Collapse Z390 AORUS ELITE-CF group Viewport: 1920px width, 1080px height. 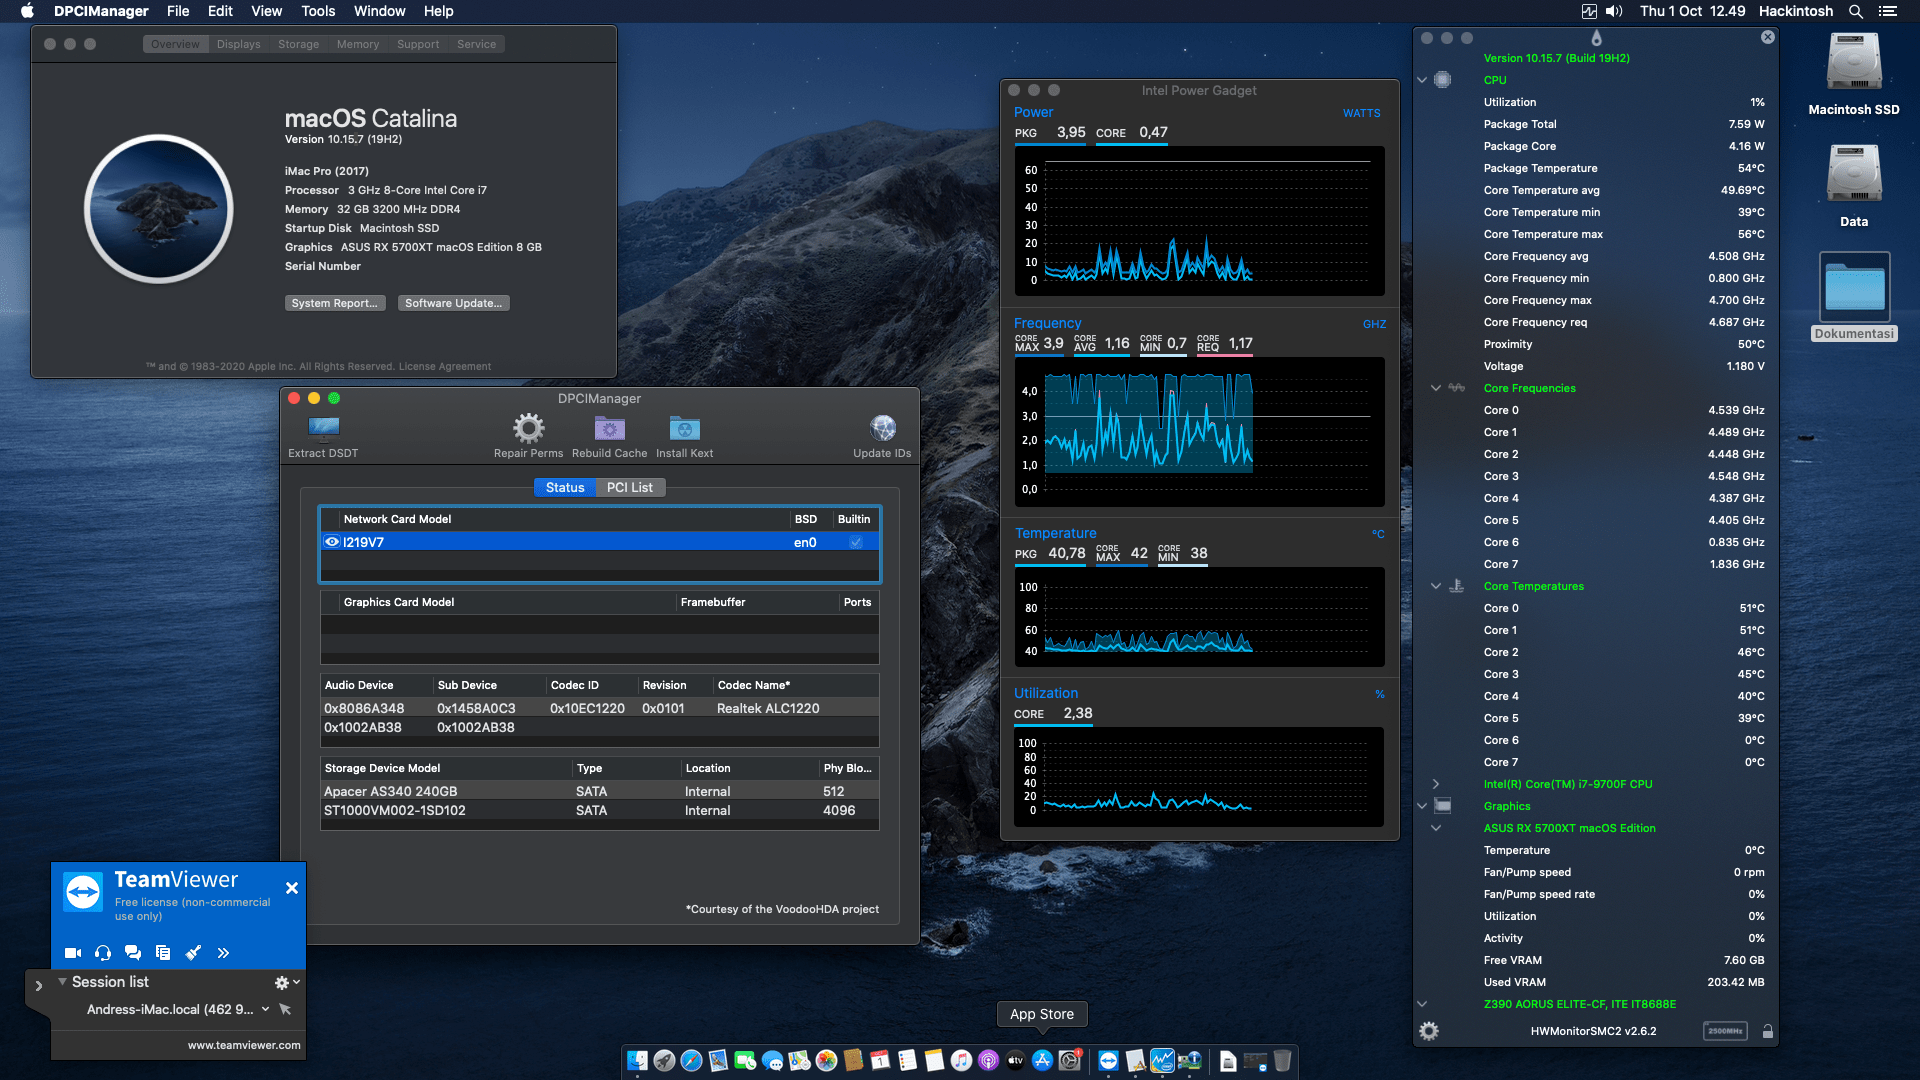click(1422, 1004)
